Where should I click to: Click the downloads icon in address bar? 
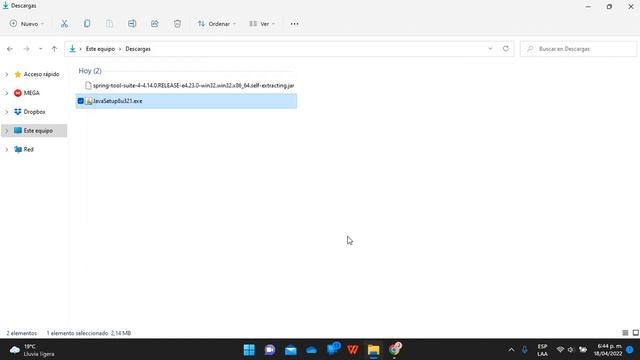[72, 49]
